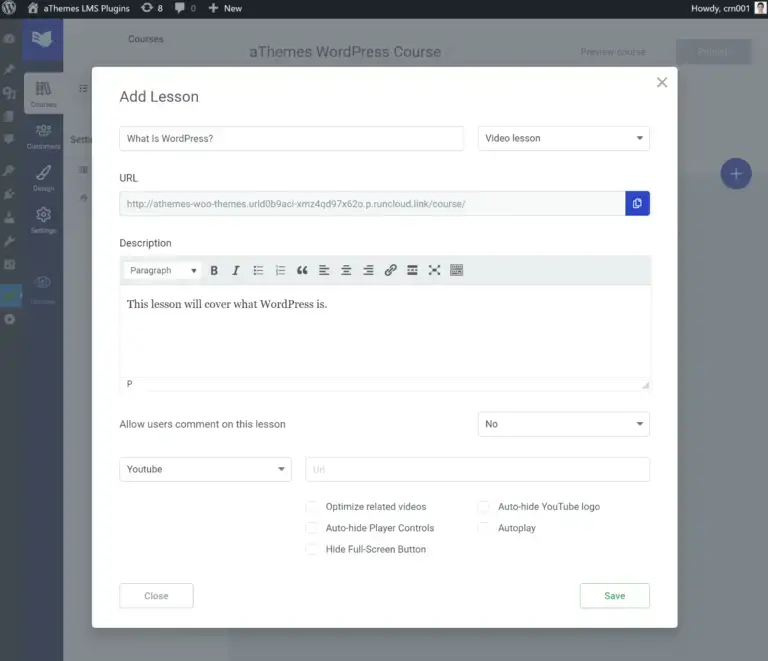
Task: Open the WordPress logo menu
Action: click(x=9, y=8)
